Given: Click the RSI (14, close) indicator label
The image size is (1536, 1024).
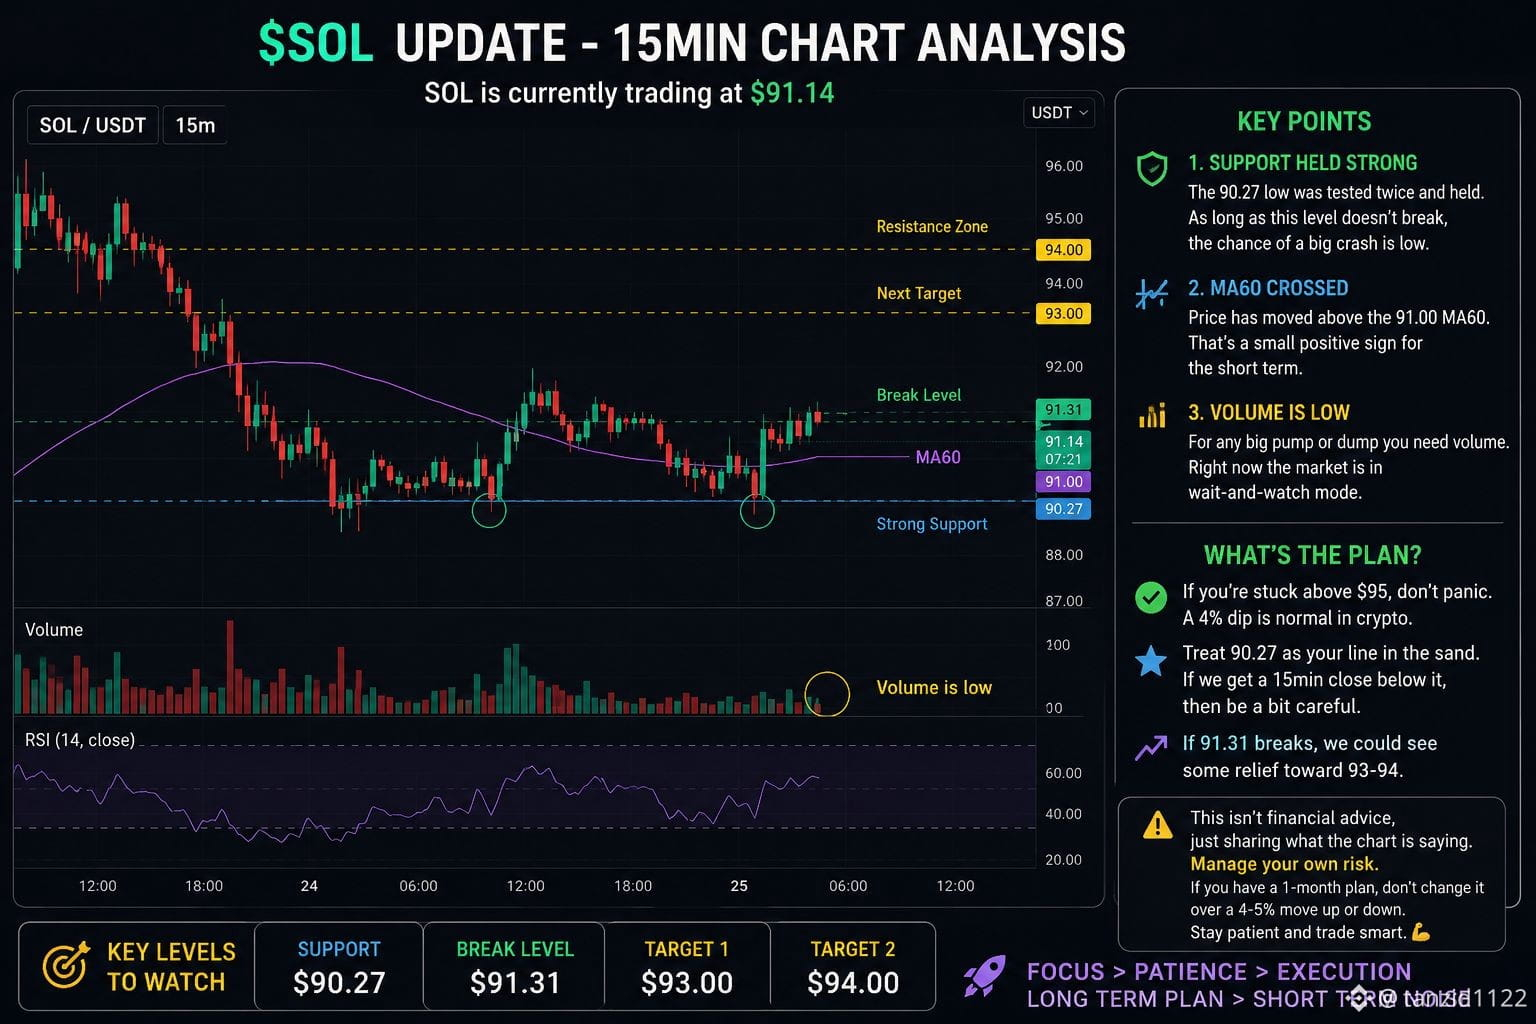Looking at the screenshot, I should 80,740.
